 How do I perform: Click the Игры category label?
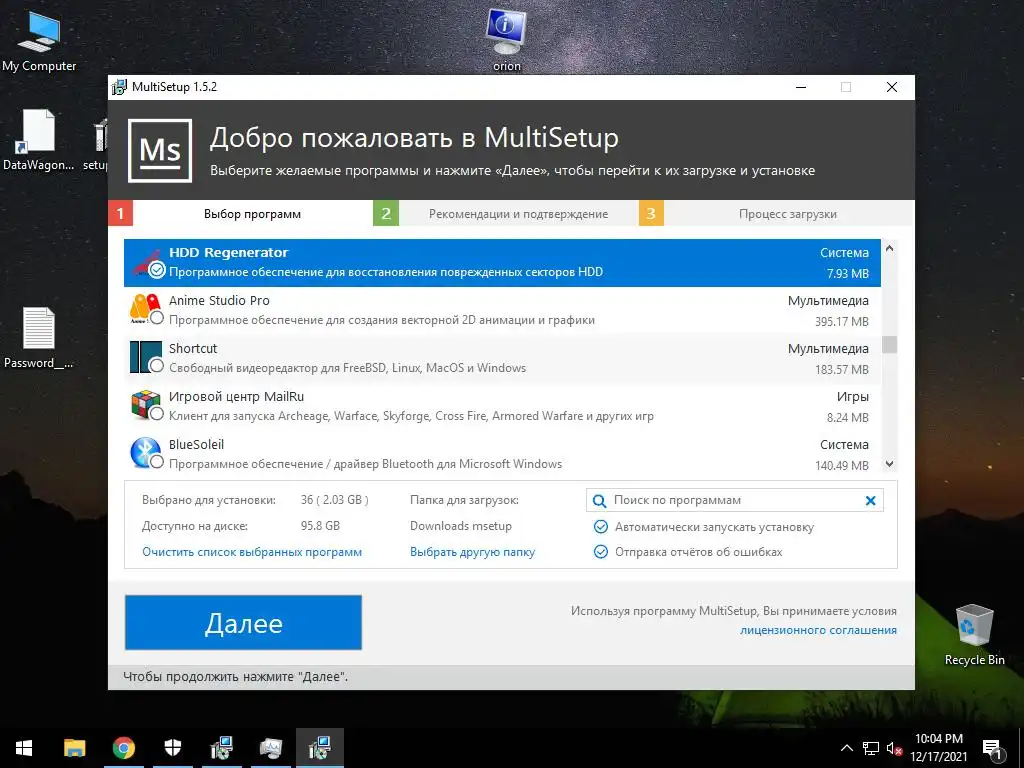(x=852, y=396)
